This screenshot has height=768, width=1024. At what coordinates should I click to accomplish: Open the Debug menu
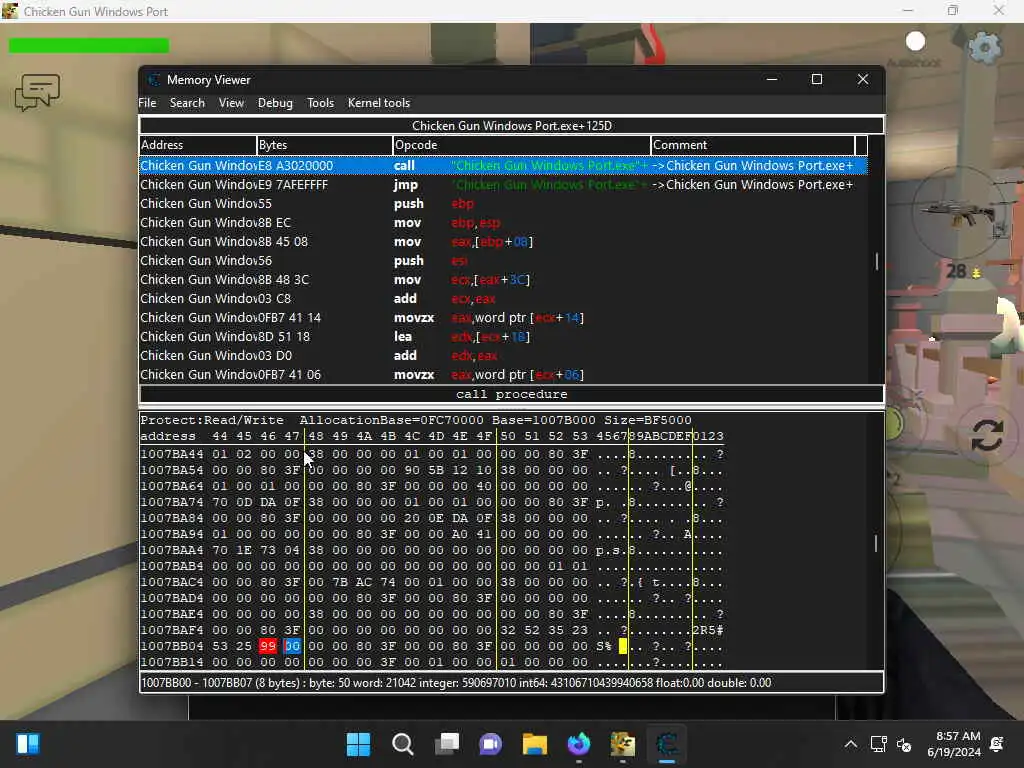(275, 103)
